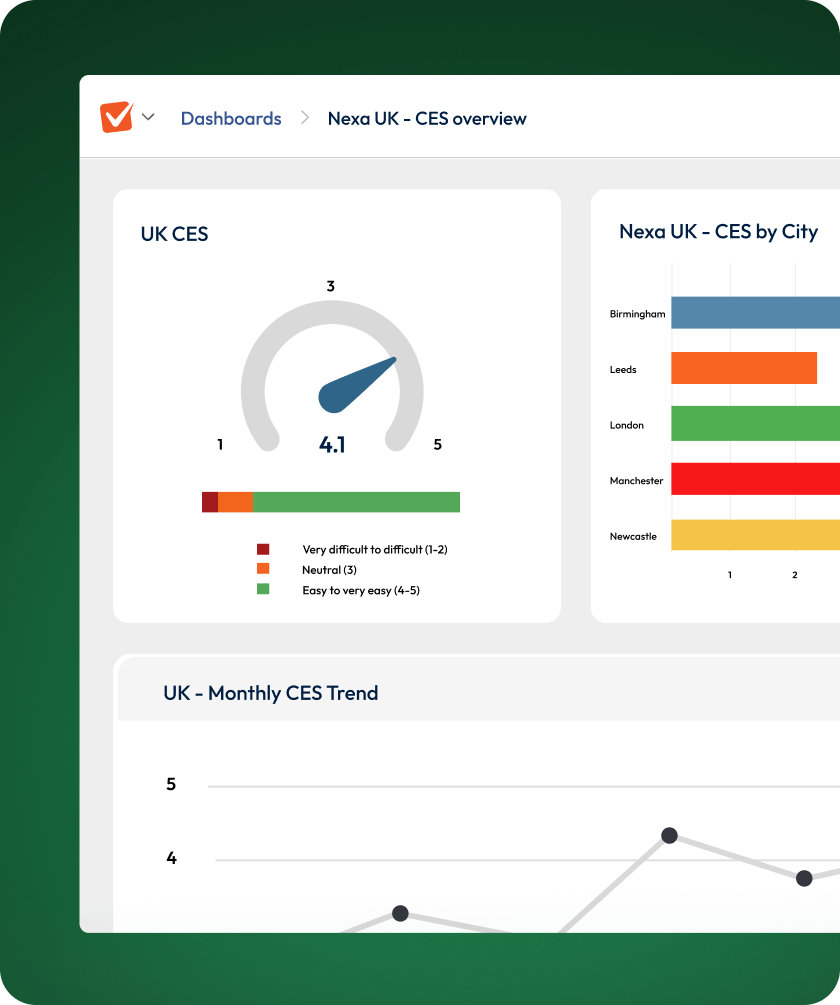Click the green easy segment of CES bar
The image size is (840, 1005).
click(x=356, y=502)
